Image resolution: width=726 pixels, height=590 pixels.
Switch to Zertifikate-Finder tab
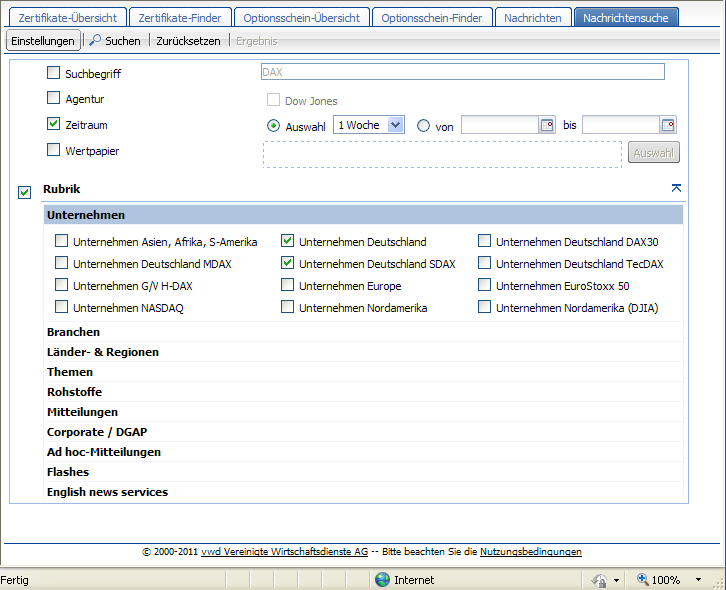(180, 17)
